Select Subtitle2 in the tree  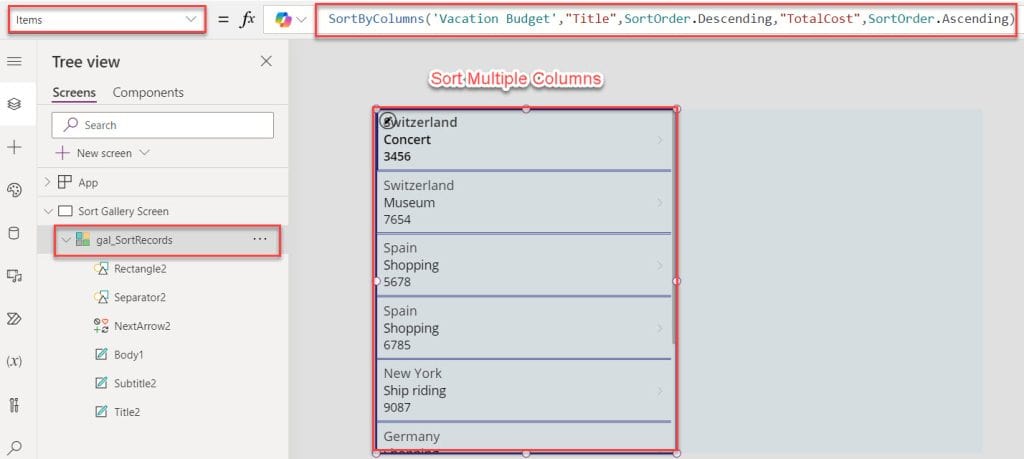coord(135,383)
